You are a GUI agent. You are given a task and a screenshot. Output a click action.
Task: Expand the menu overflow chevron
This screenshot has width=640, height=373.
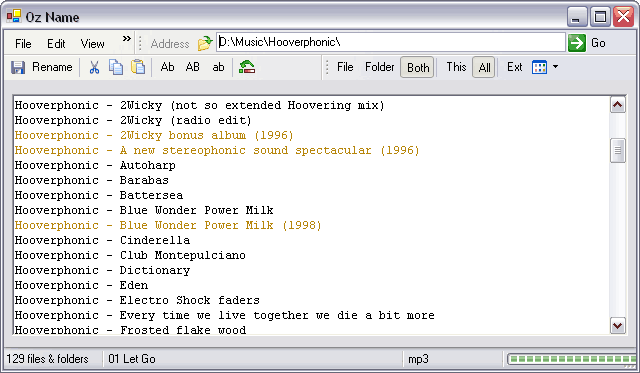click(x=127, y=39)
